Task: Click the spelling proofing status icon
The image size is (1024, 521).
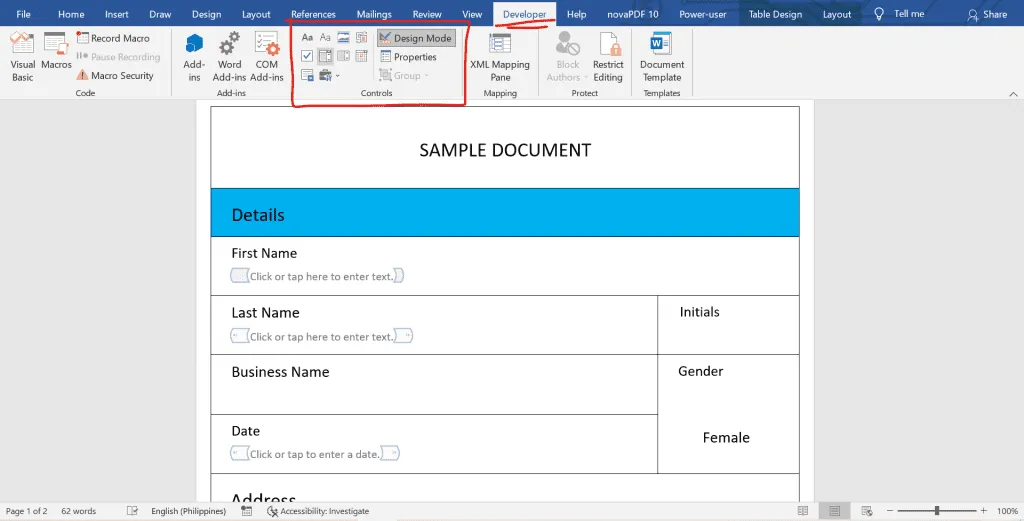Action: point(133,511)
